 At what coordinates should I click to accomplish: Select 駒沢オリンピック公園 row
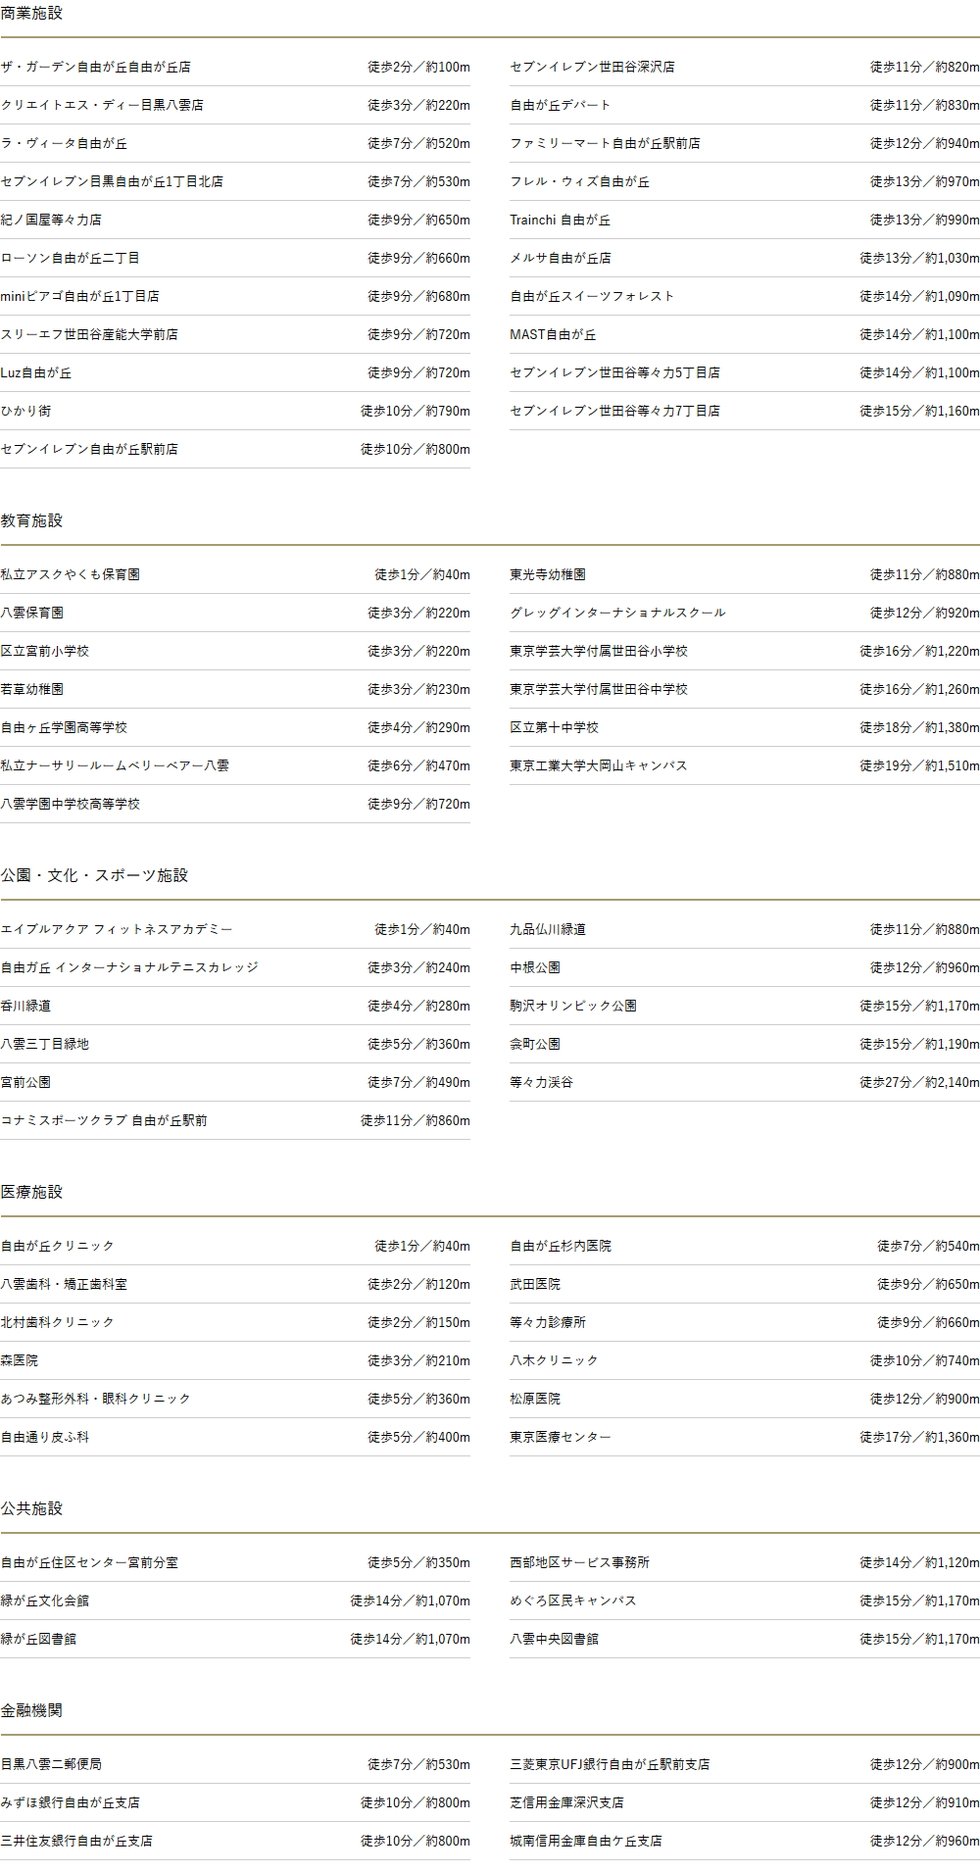[x=745, y=1006]
